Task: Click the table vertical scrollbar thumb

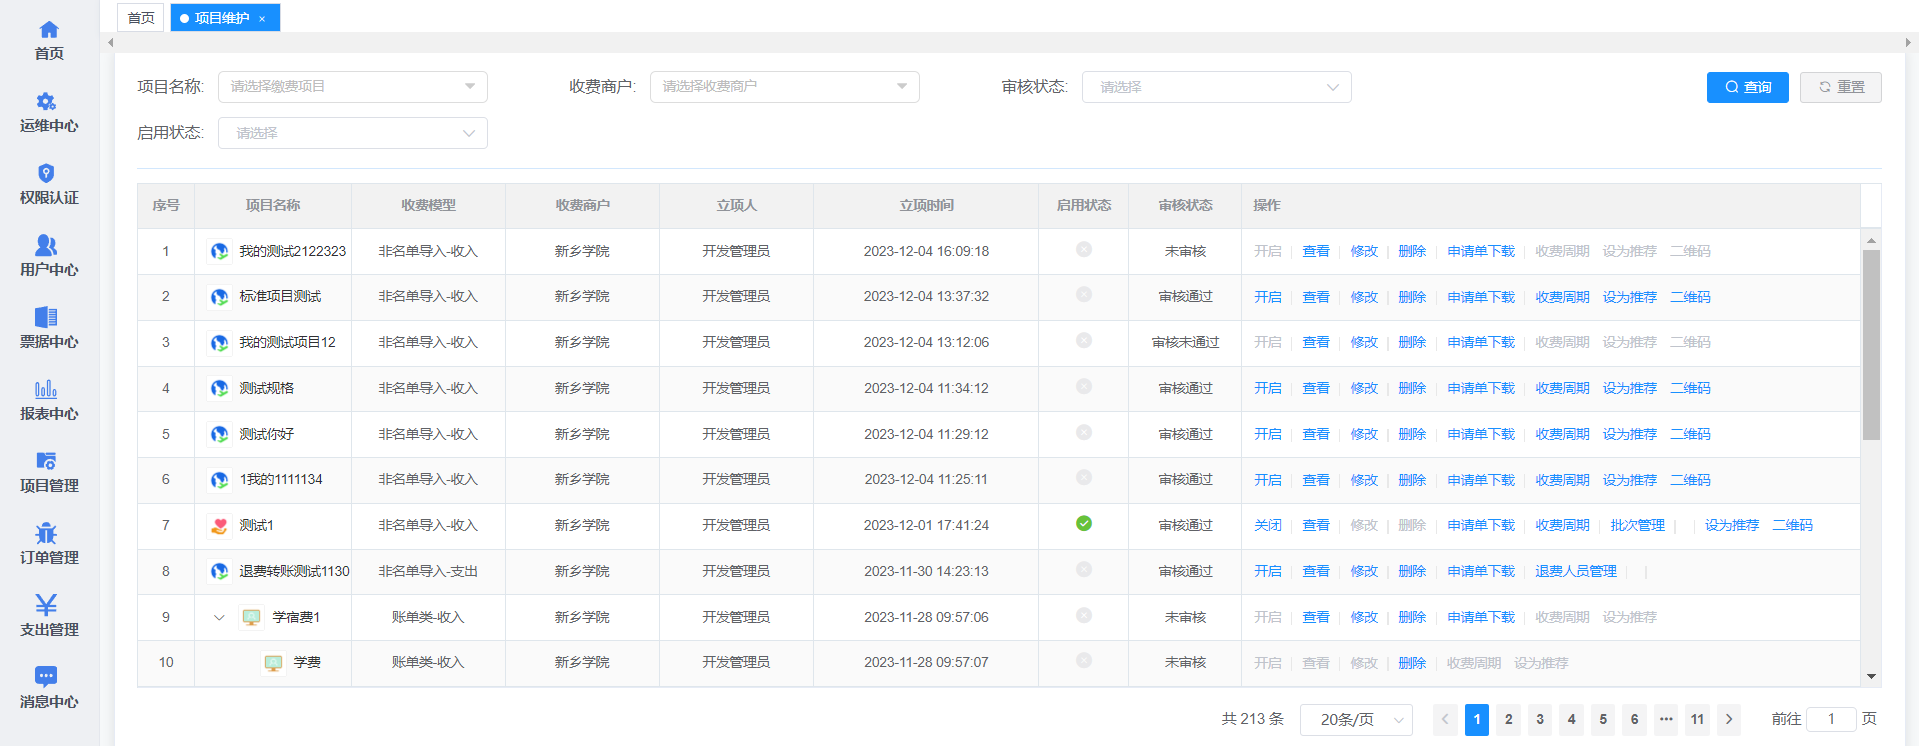Action: (1871, 345)
